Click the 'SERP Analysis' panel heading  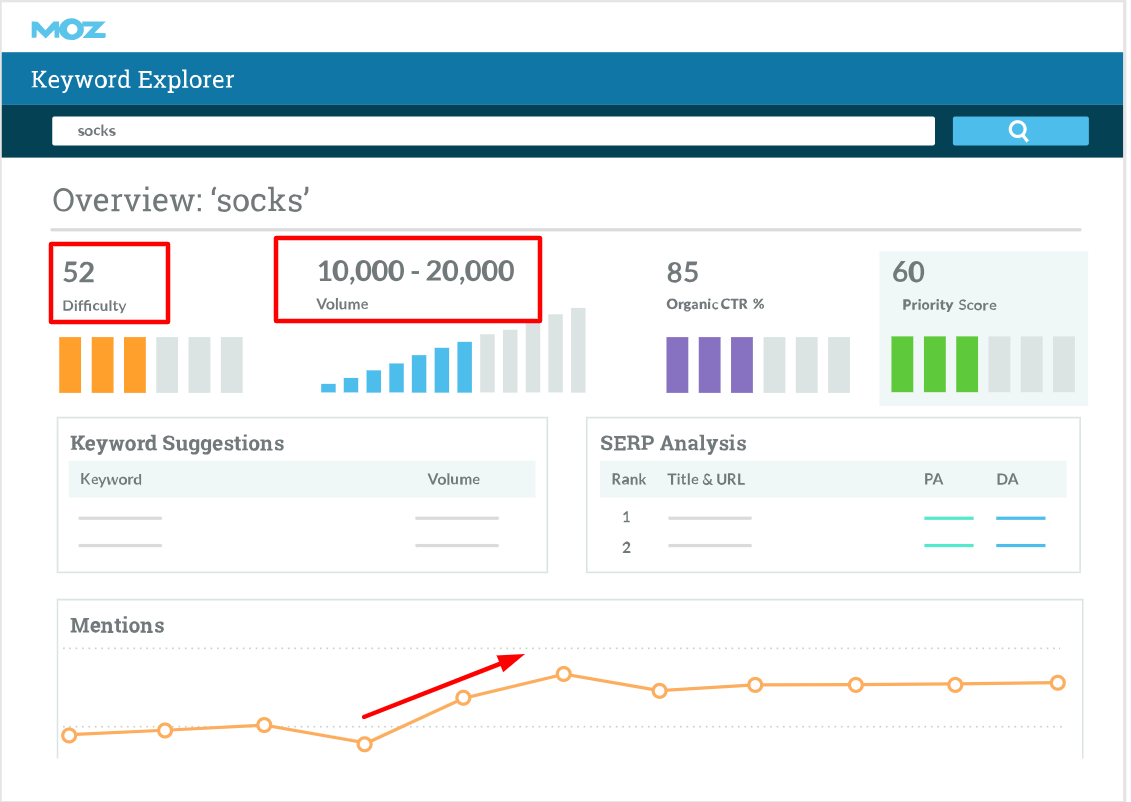click(x=673, y=444)
